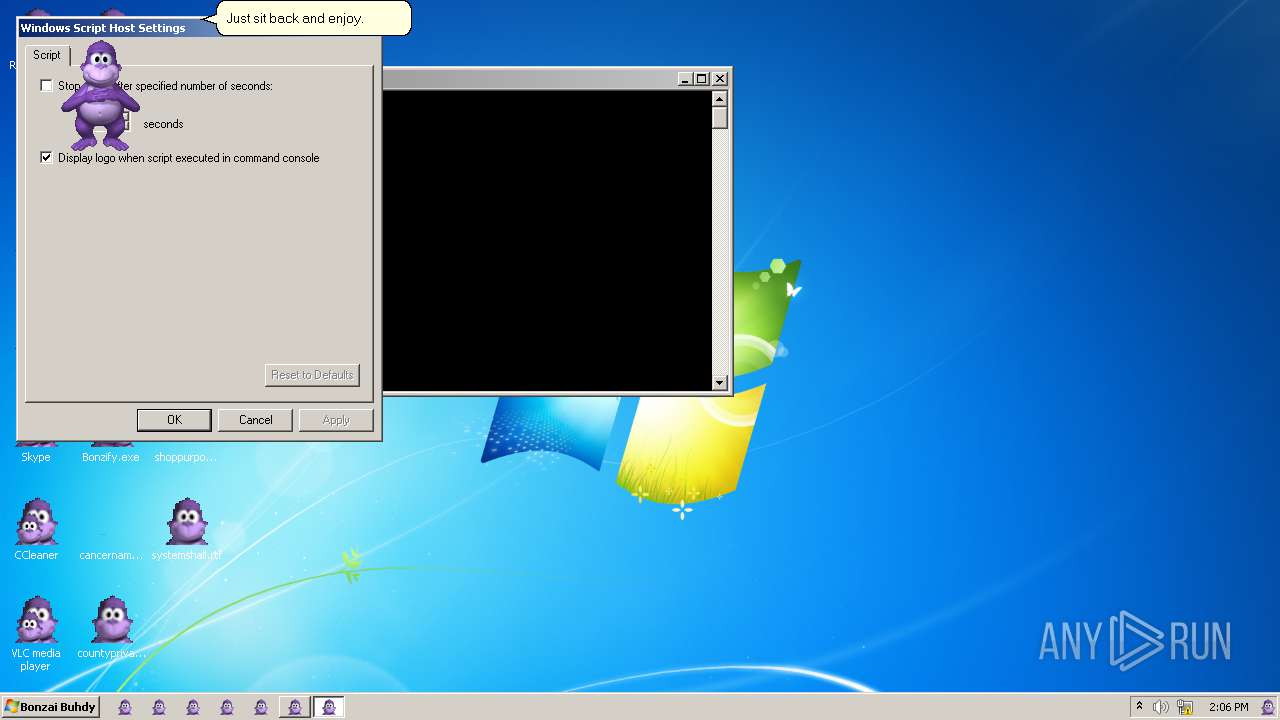Maximize the black console window
The width and height of the screenshot is (1280, 720).
pyautogui.click(x=701, y=78)
